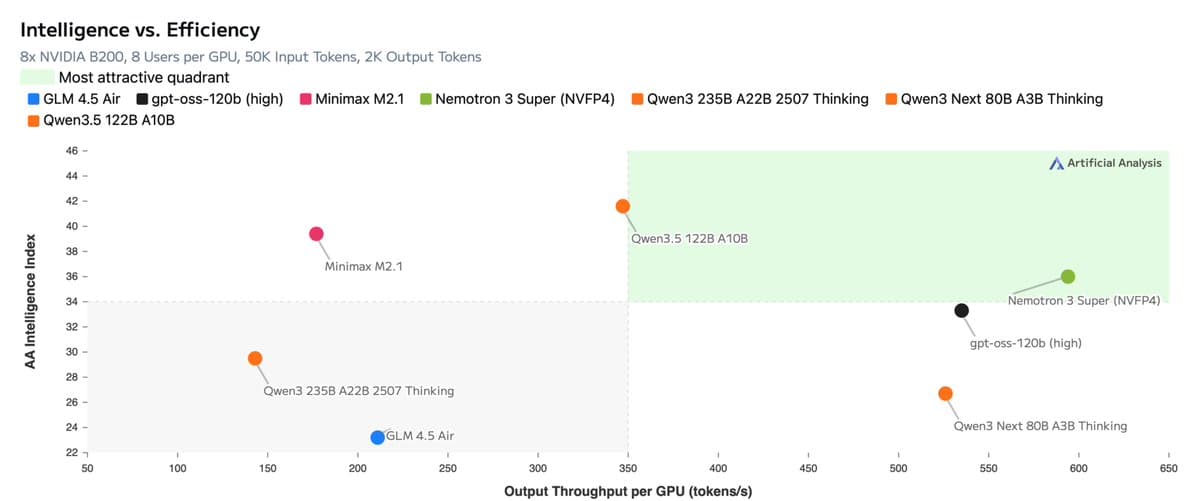The image size is (1199, 501).
Task: Click the Intelligence vs. Efficiency chart title
Action: tap(140, 30)
